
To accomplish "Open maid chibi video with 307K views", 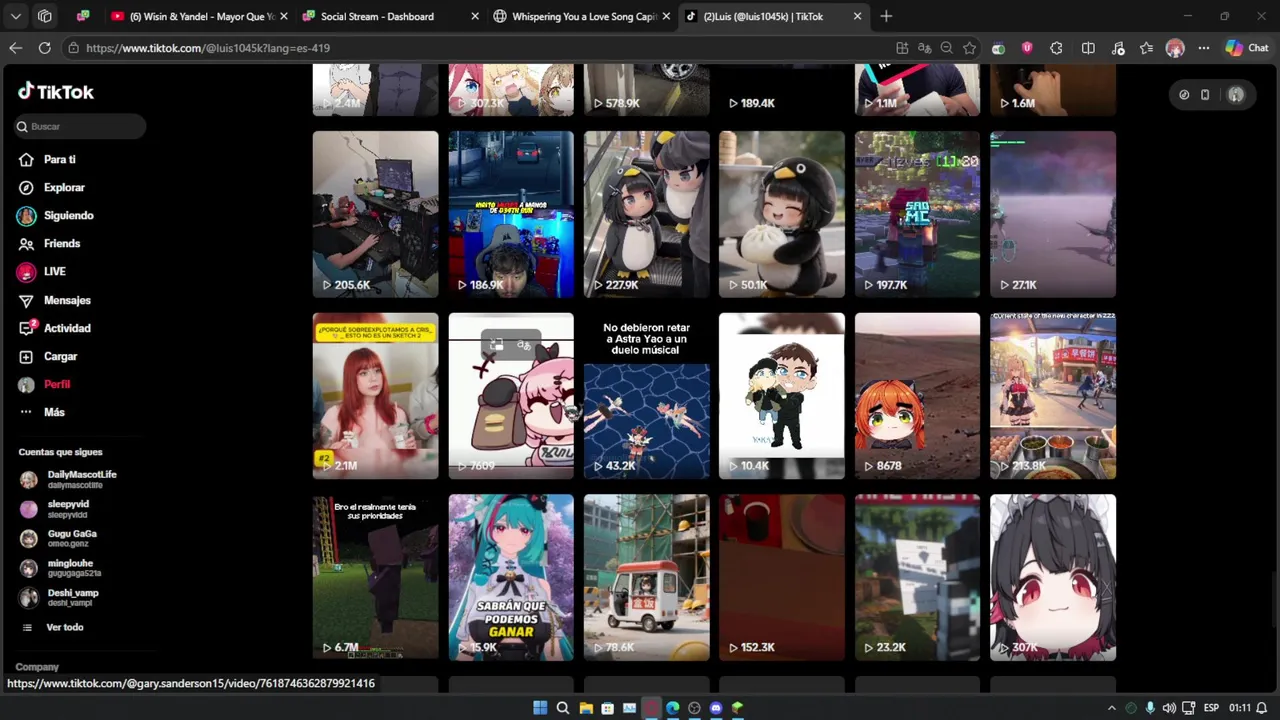I will (1053, 577).
